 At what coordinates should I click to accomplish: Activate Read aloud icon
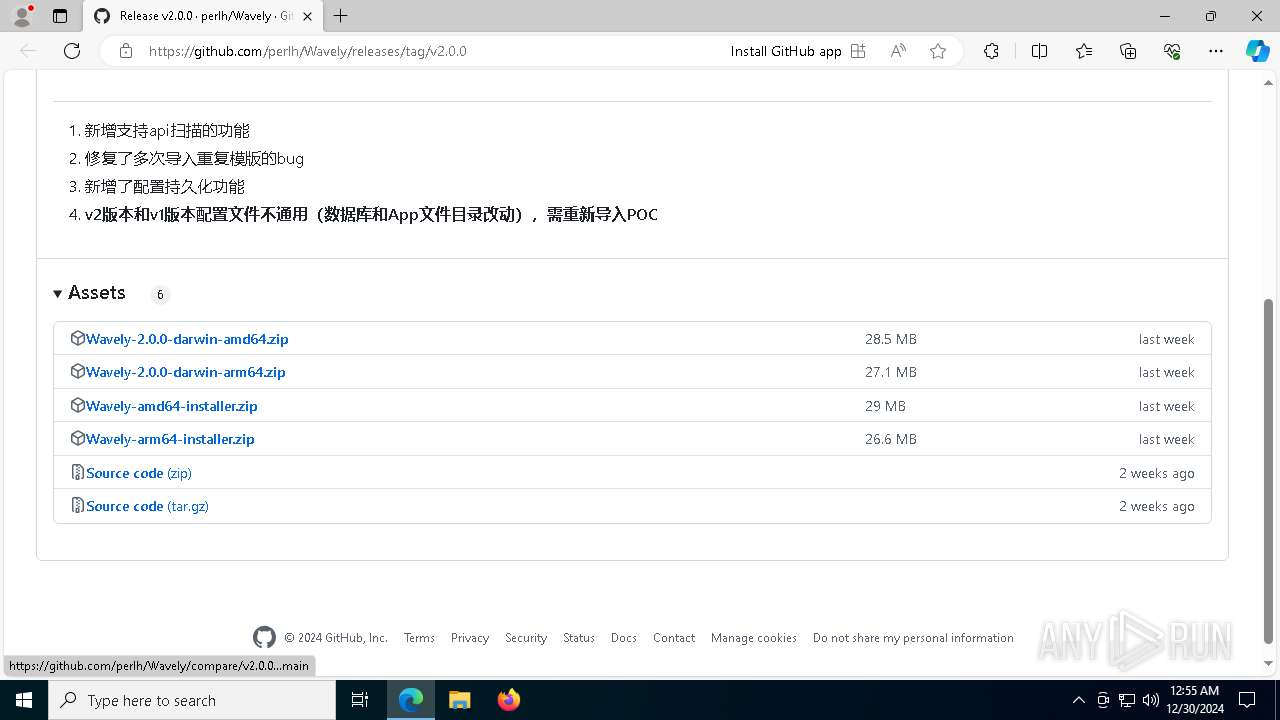coord(898,51)
